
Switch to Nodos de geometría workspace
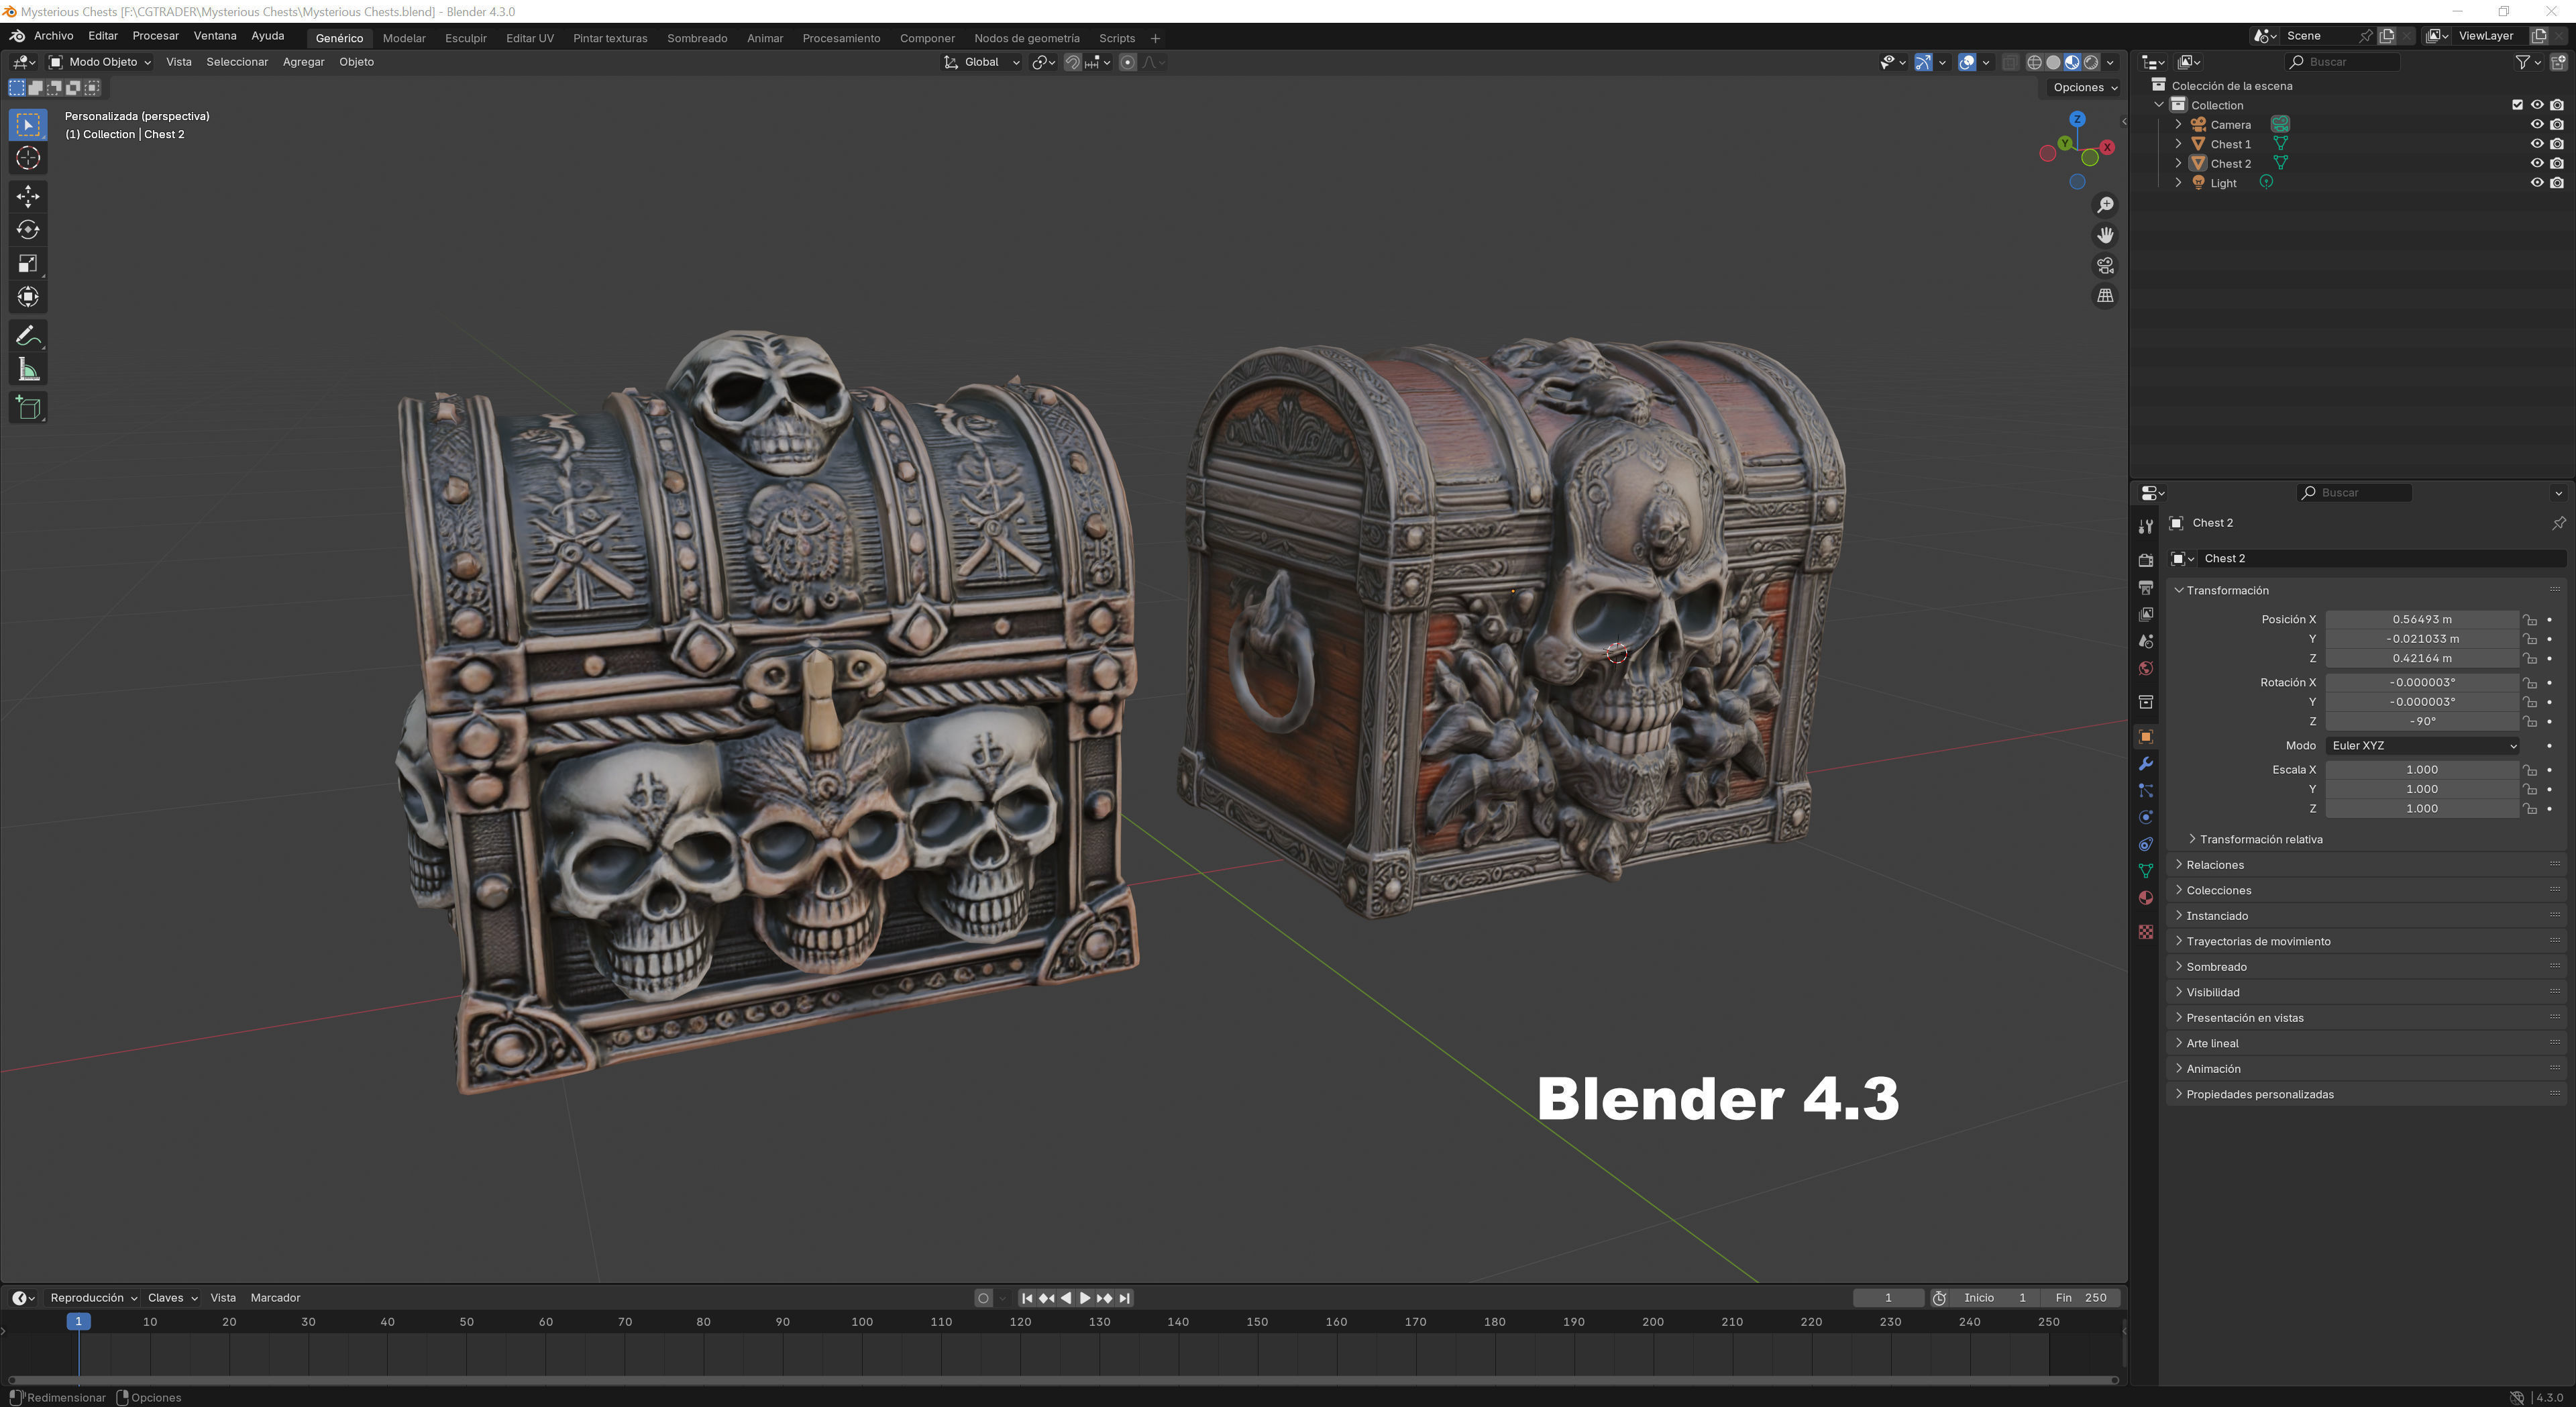pos(1027,38)
